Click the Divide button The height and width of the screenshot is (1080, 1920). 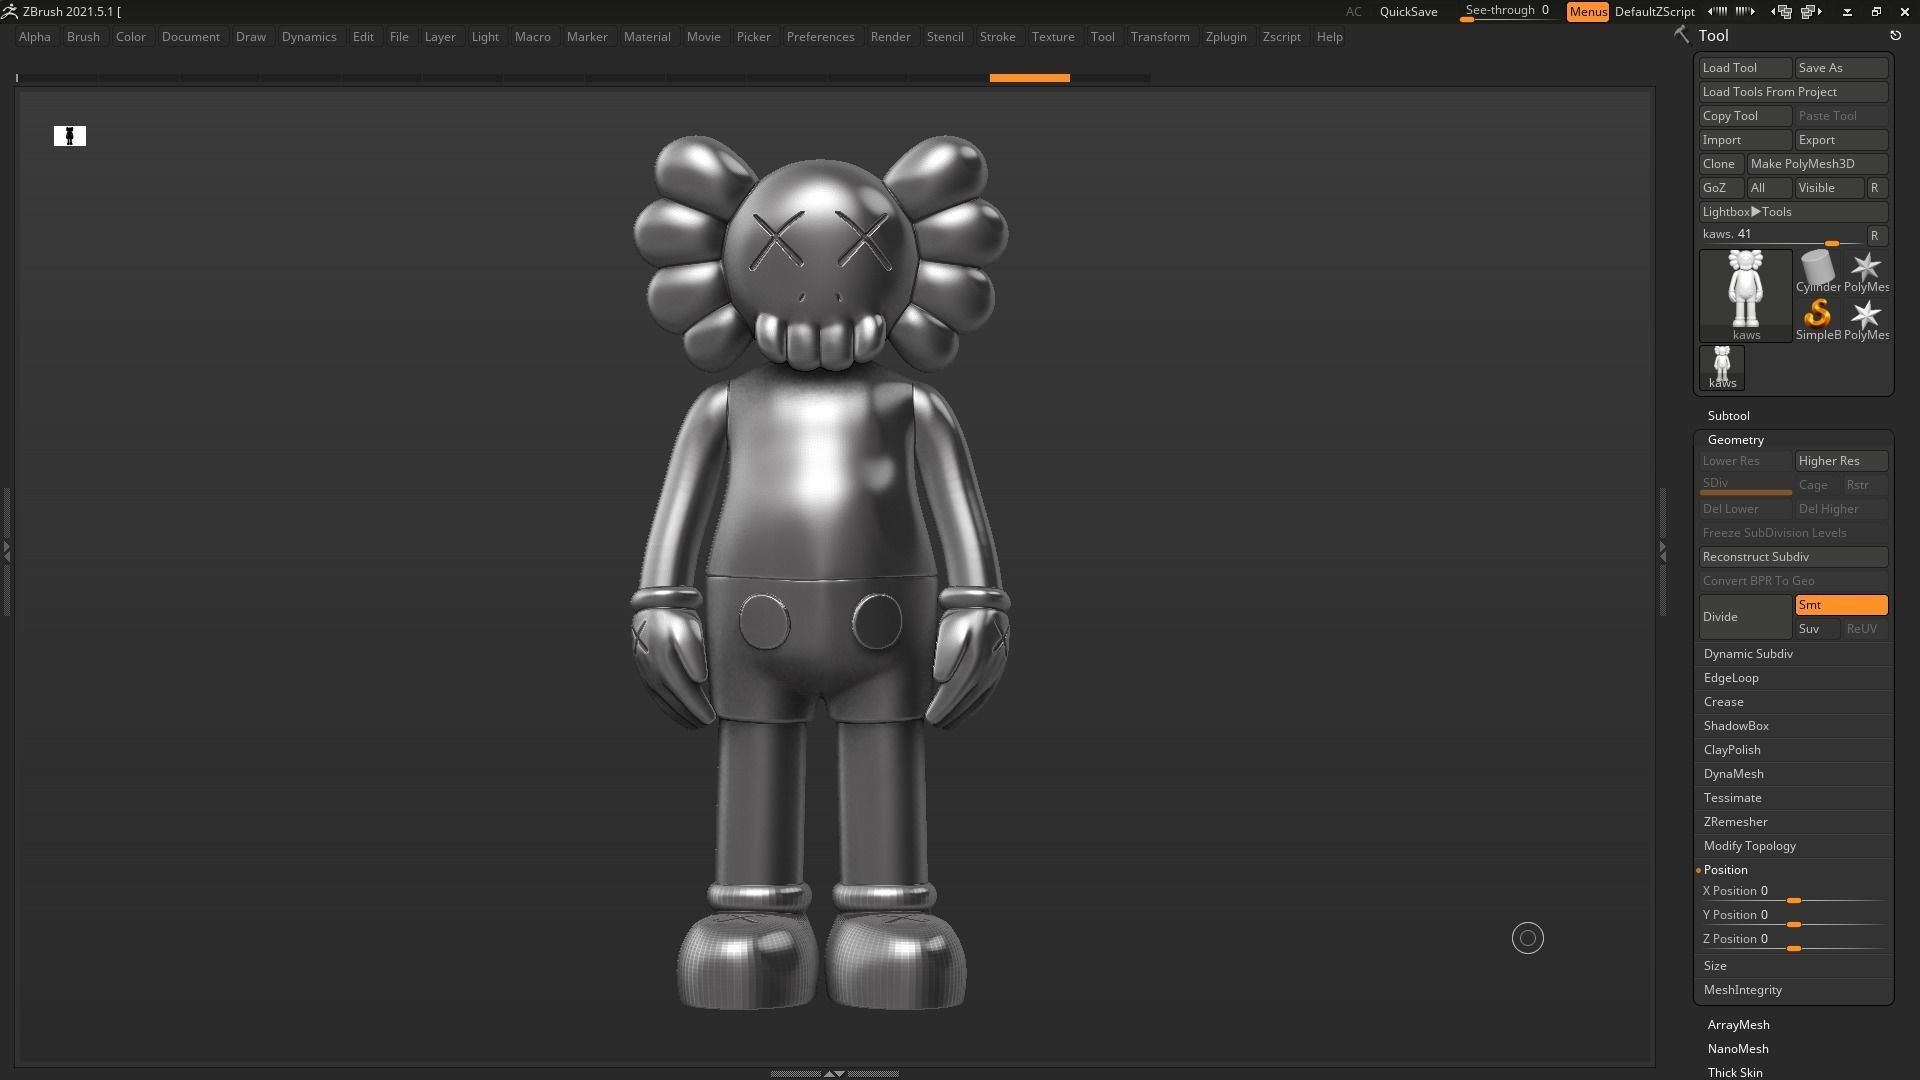(1745, 617)
